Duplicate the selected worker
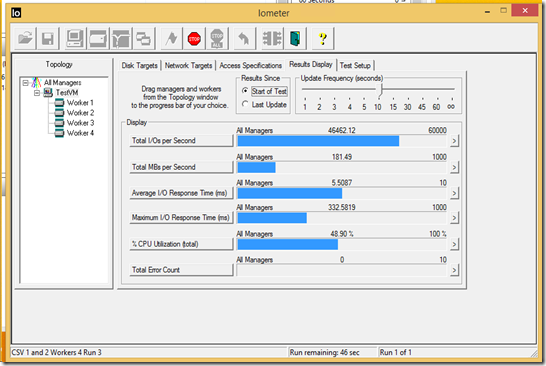Viewport: 546px width, 366px height. 143,38
